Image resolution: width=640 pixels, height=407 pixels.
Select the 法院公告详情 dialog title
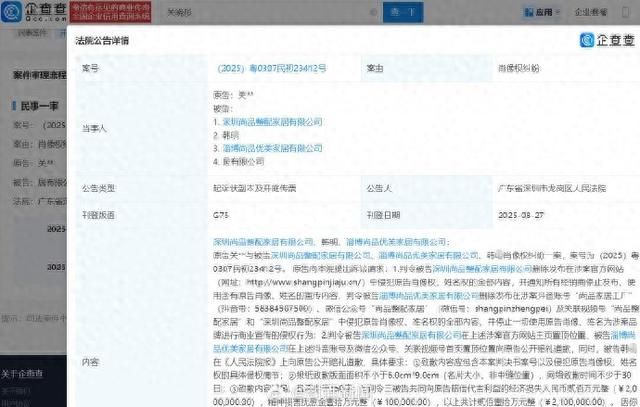[102, 40]
